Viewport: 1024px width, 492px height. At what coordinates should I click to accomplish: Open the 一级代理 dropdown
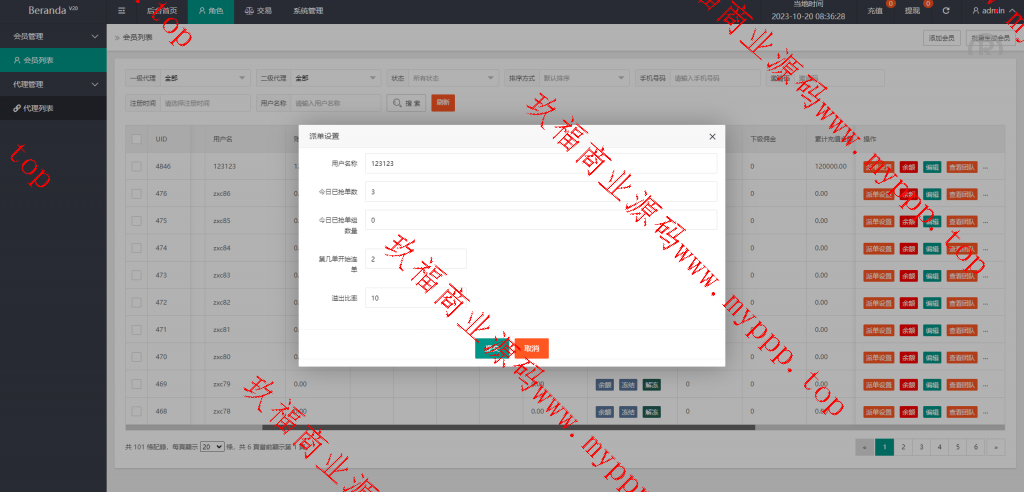coord(204,78)
